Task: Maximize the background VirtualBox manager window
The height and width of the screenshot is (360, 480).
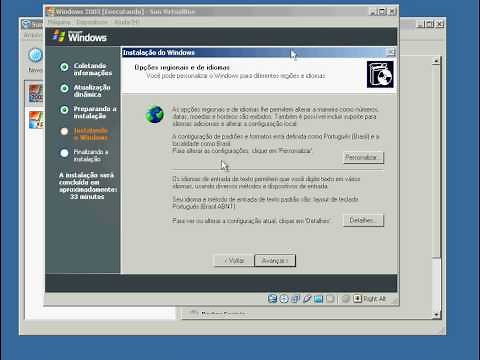Action: [430, 24]
